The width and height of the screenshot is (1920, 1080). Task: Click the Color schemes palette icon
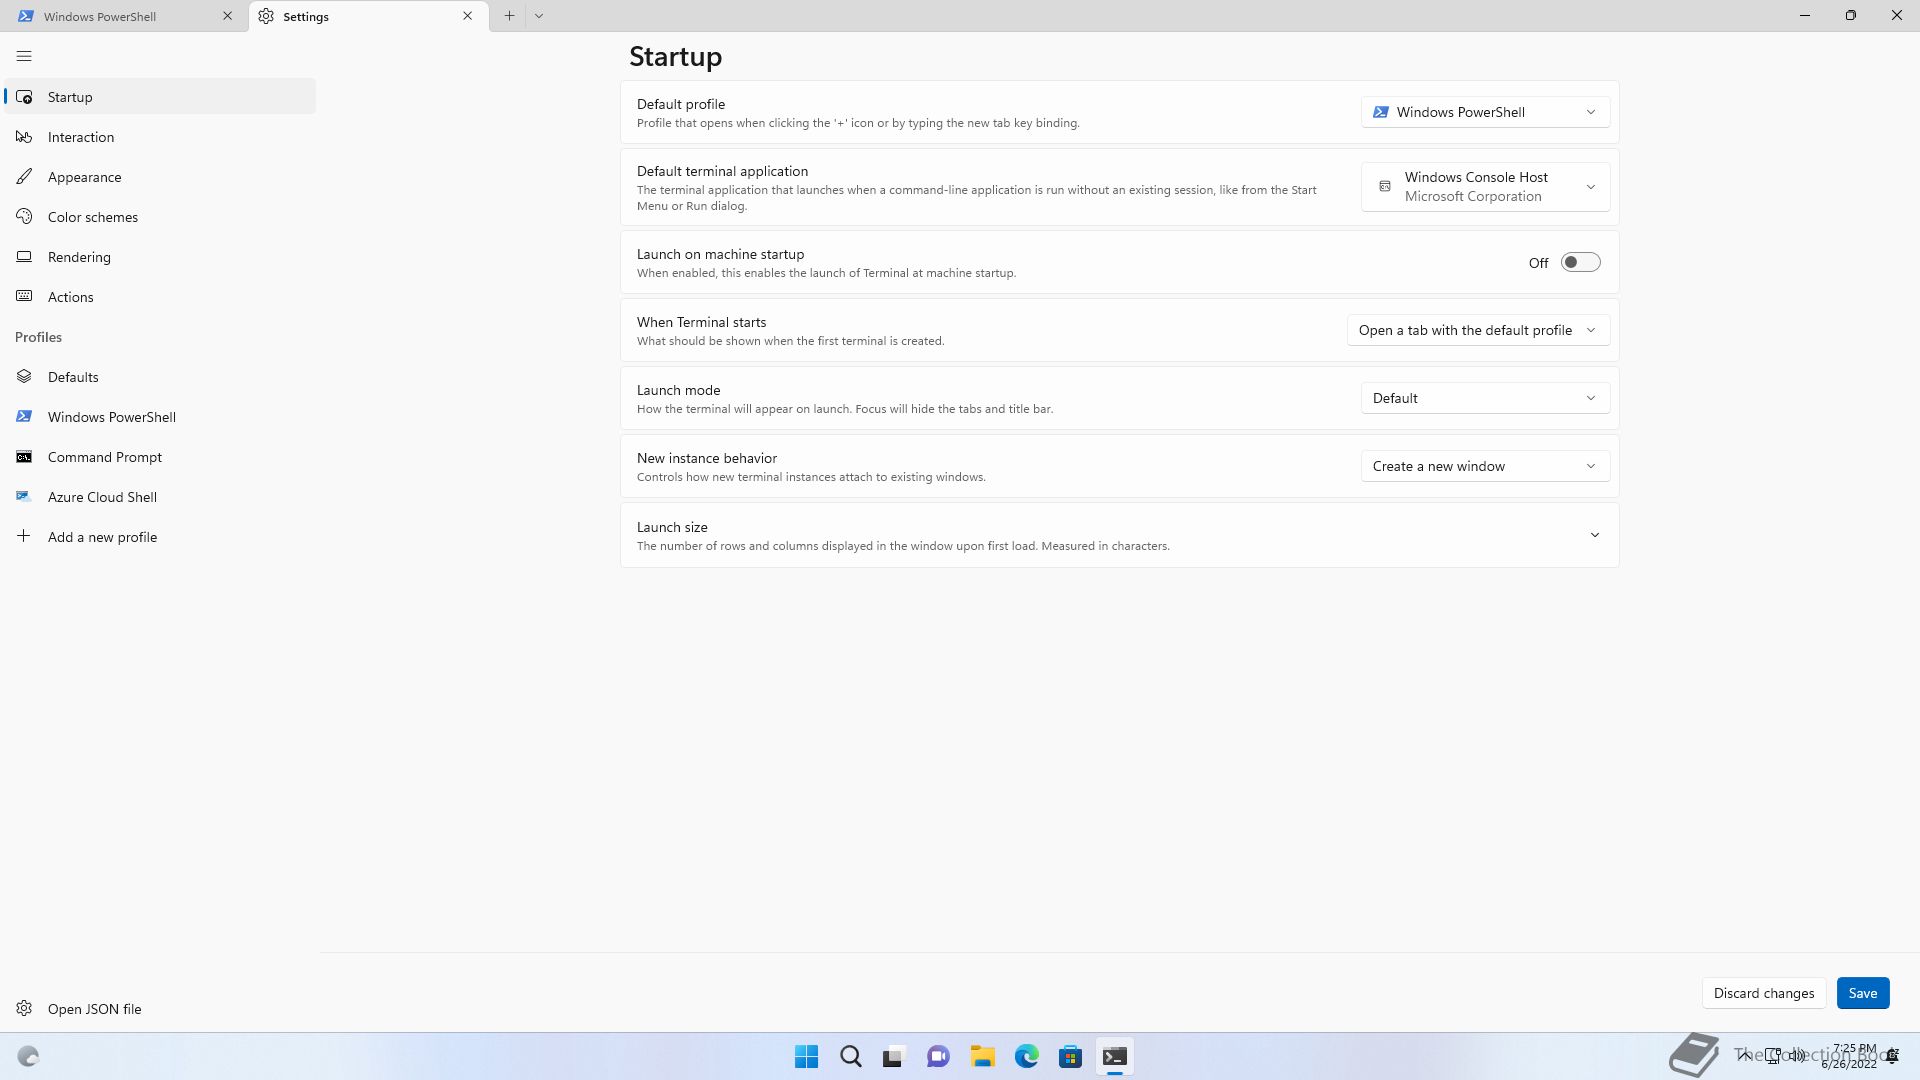(x=24, y=217)
